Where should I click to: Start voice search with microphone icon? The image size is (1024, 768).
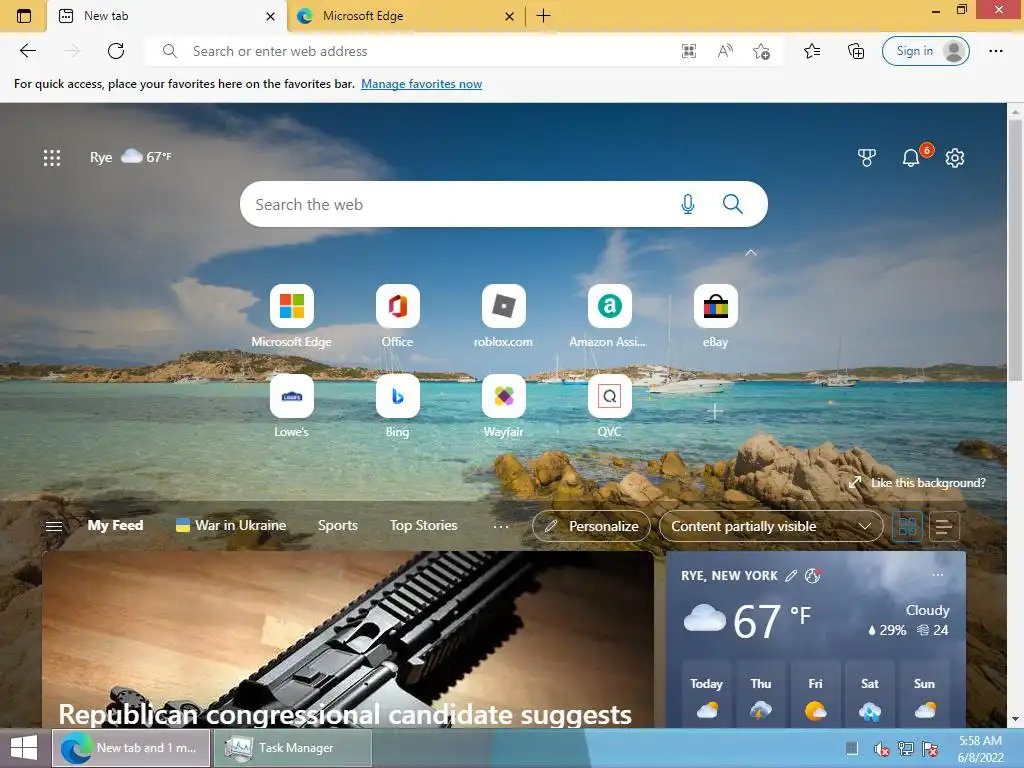[x=688, y=204]
